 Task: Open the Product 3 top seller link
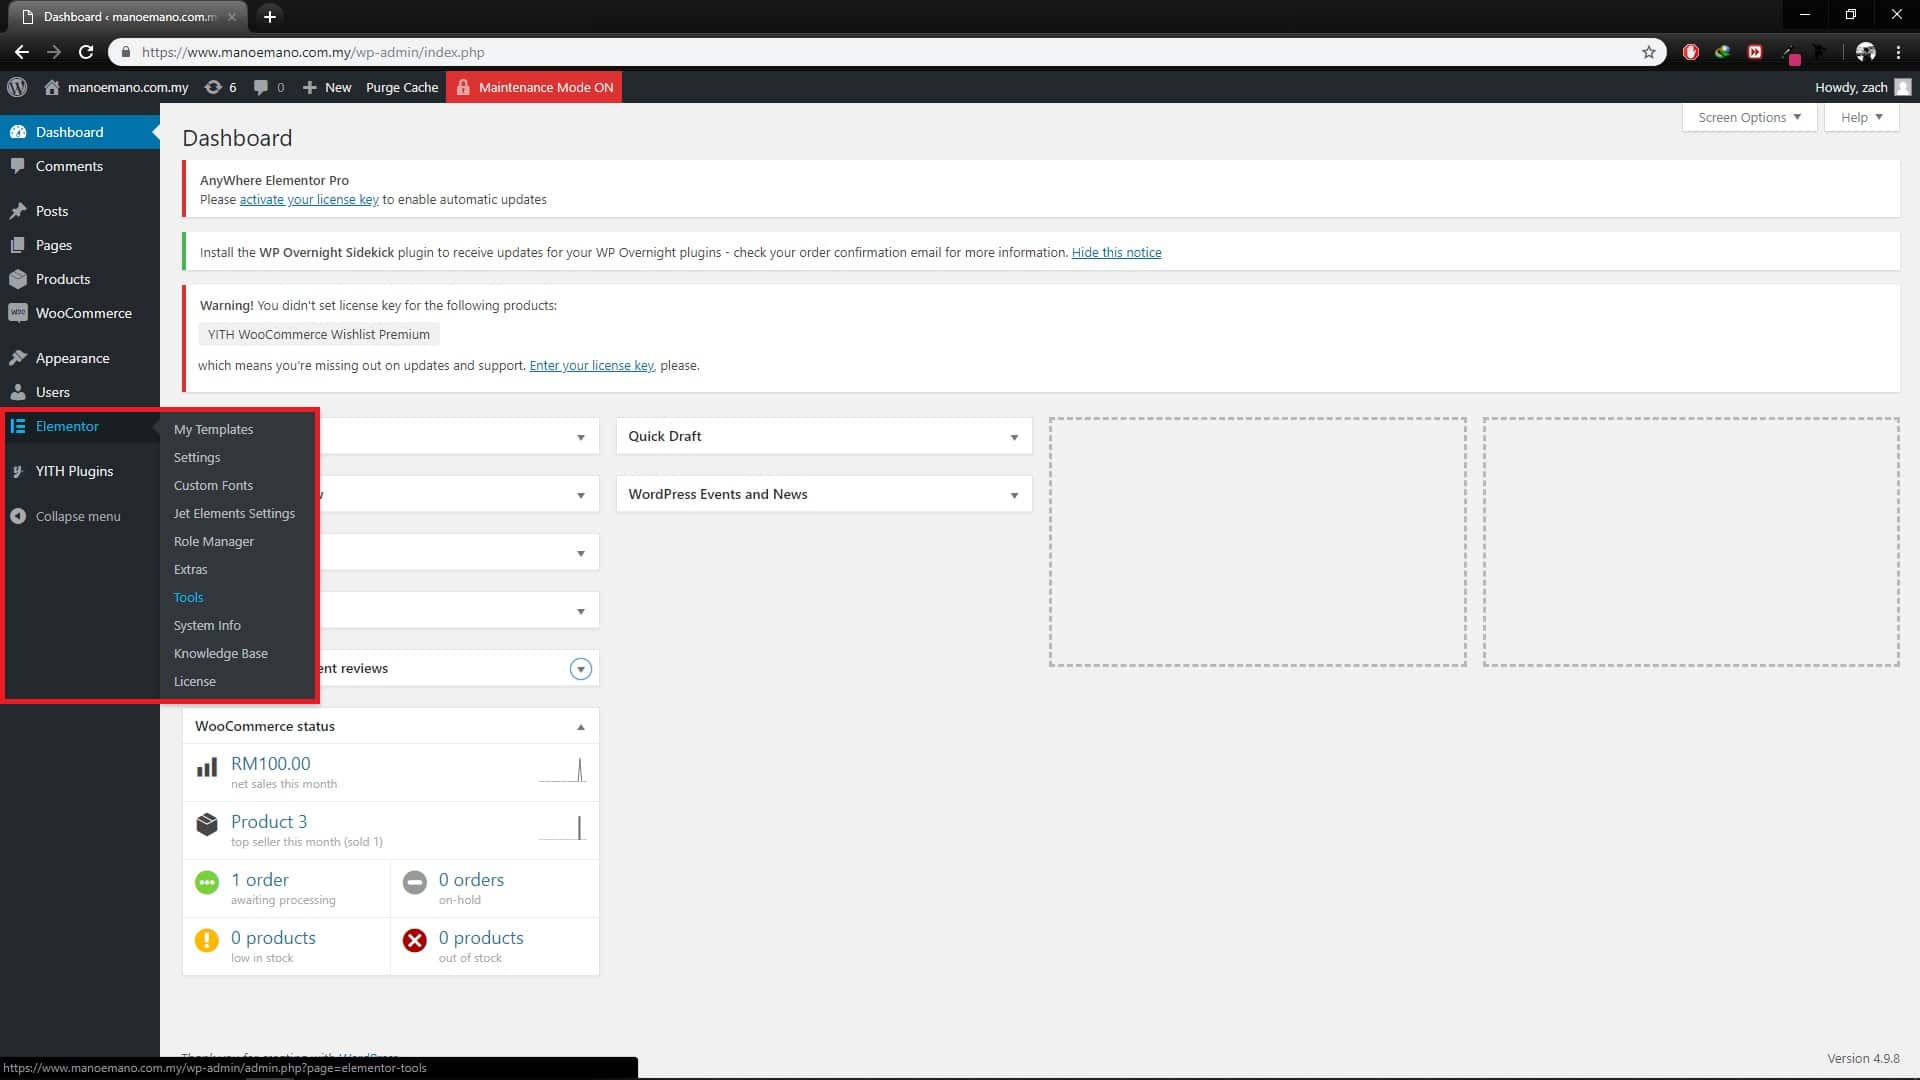[x=269, y=822]
